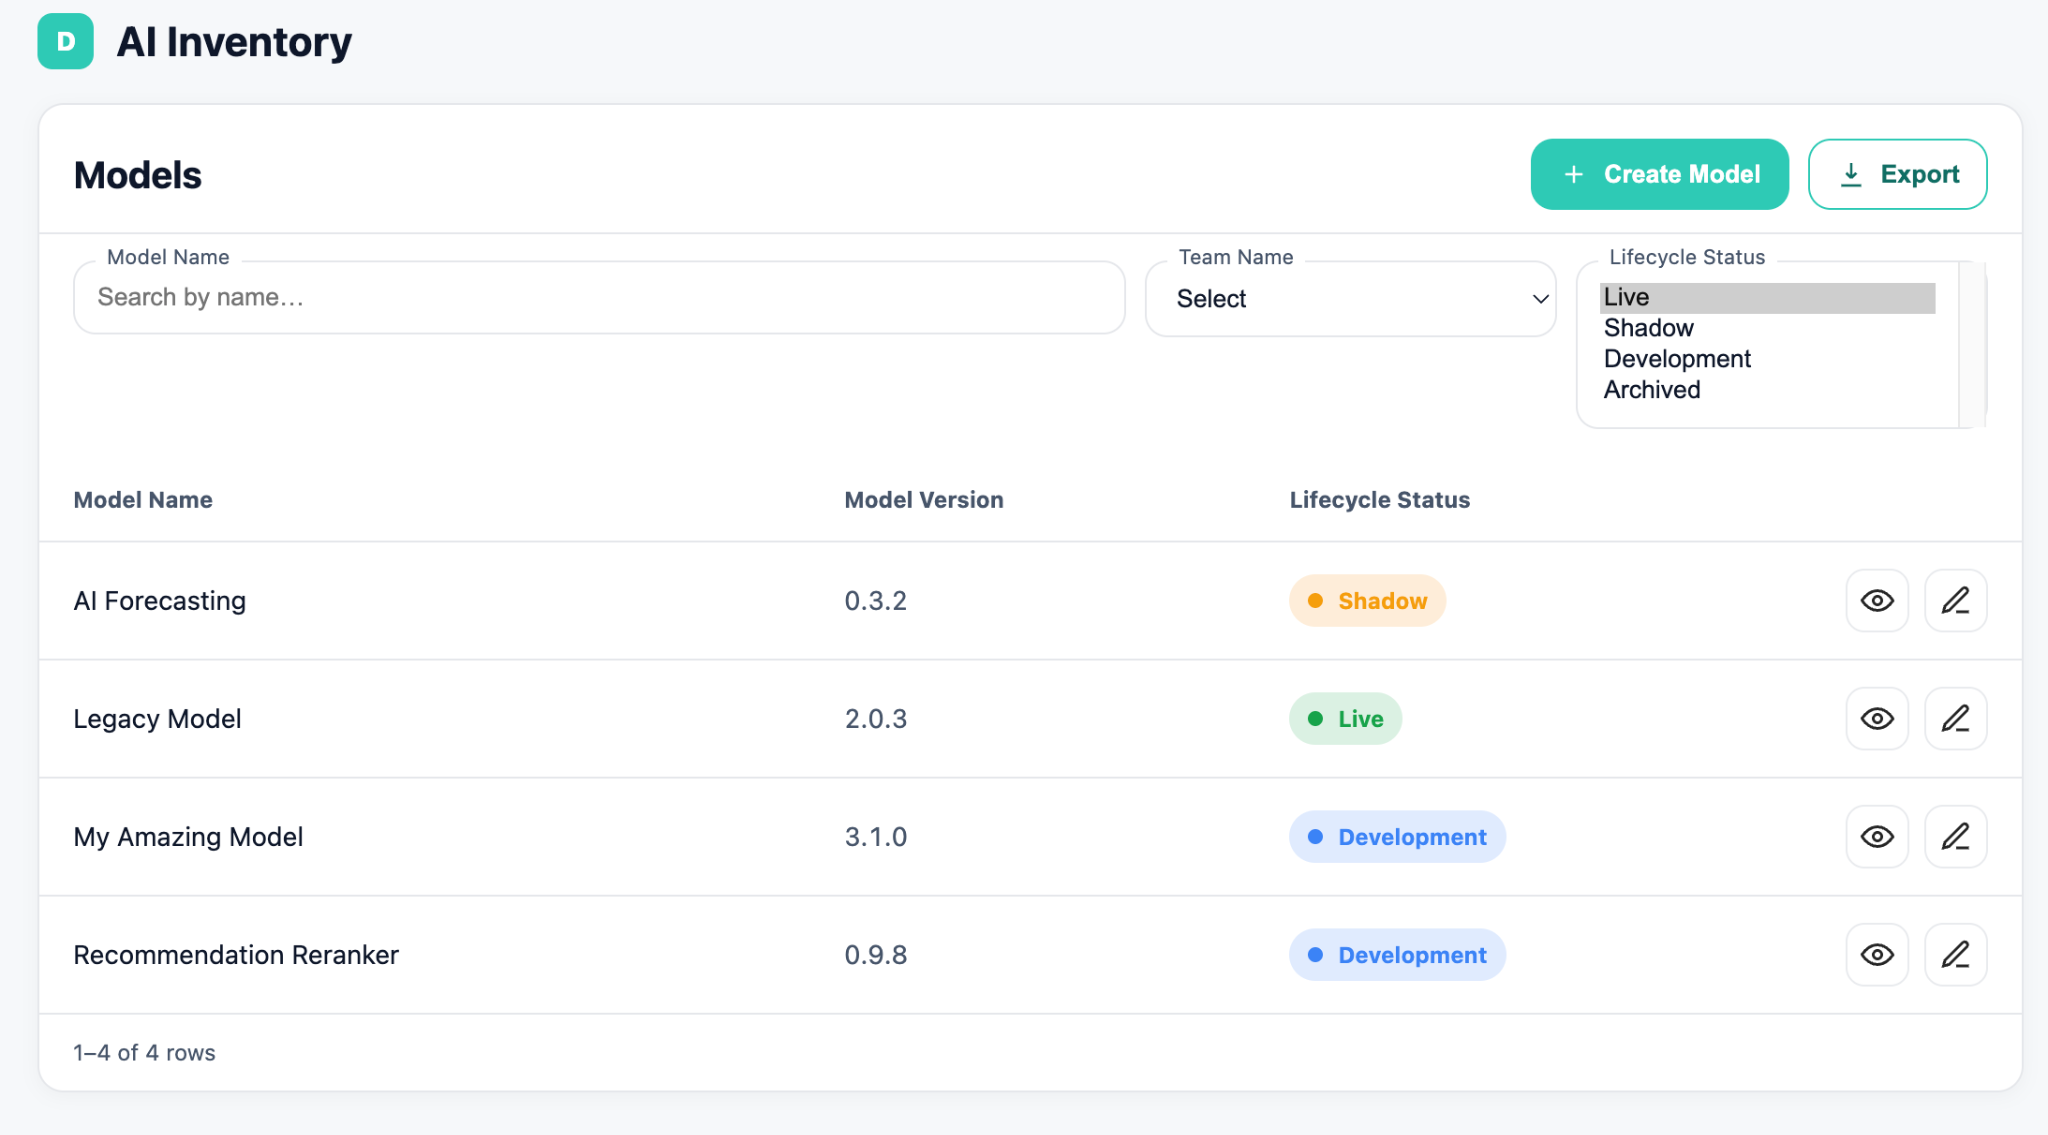
Task: Click the Live status badge on Legacy Model
Action: [1345, 718]
